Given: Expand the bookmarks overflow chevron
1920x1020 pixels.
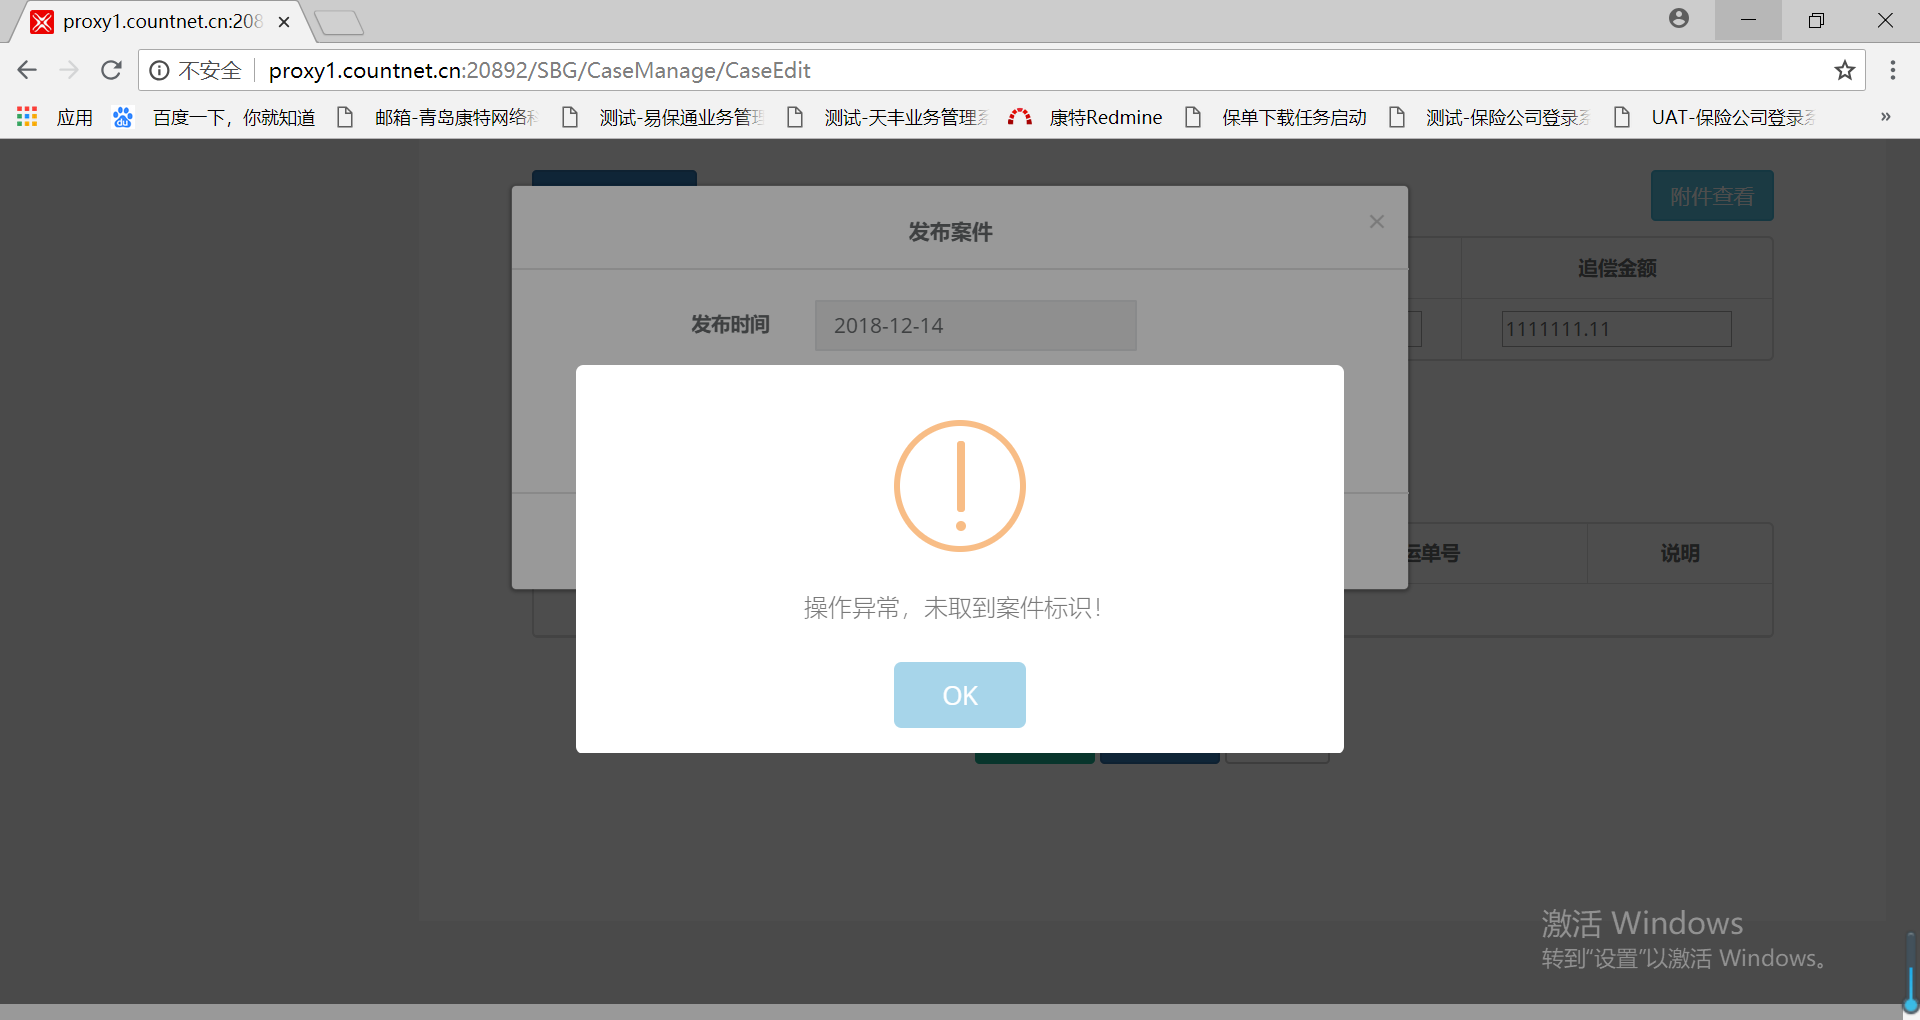Looking at the screenshot, I should 1886,117.
